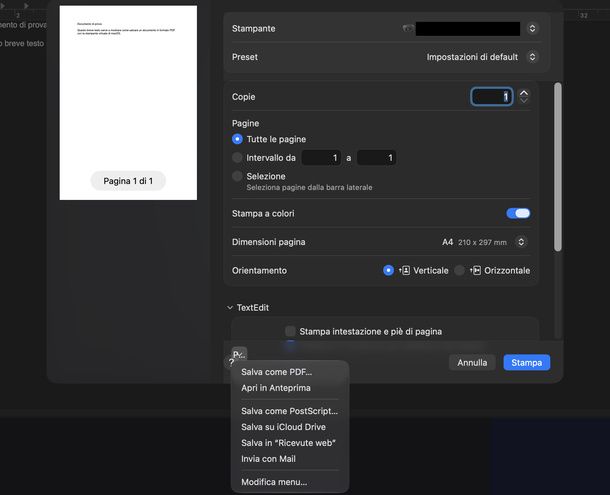Click the printer icon beside Stampante
Viewport: 610px width, 495px height.
pyautogui.click(x=408, y=28)
